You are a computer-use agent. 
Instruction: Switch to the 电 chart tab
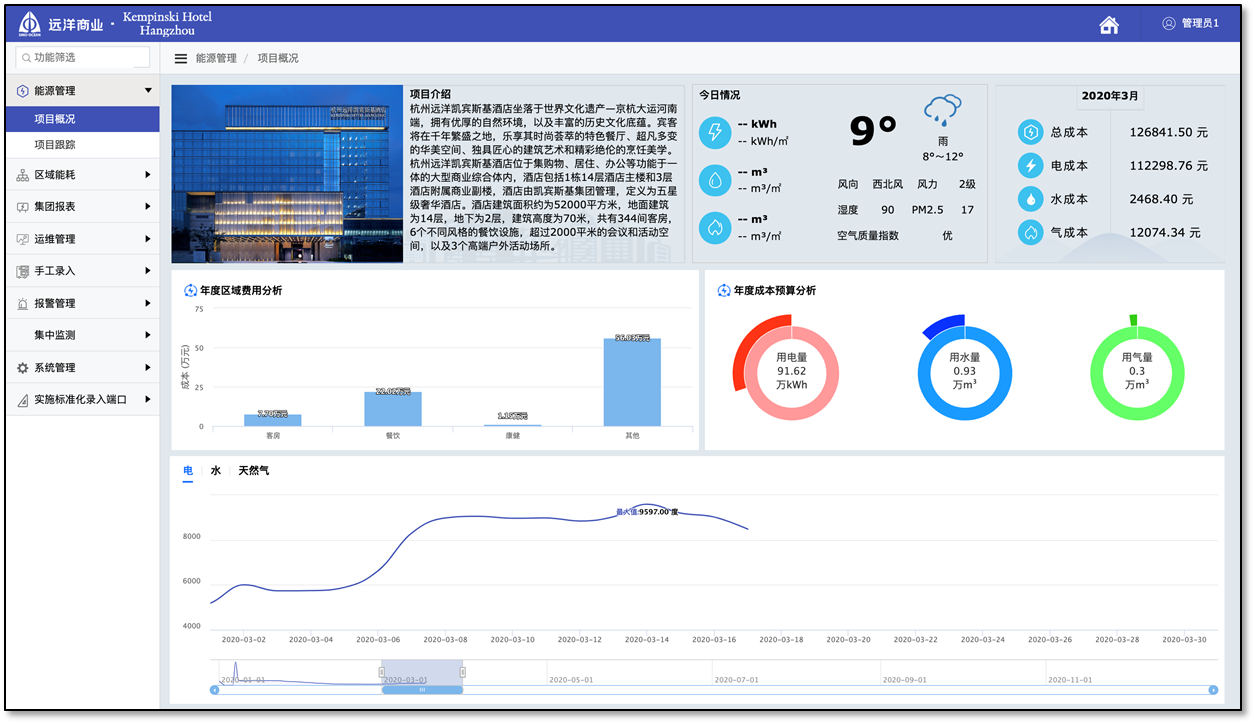188,470
